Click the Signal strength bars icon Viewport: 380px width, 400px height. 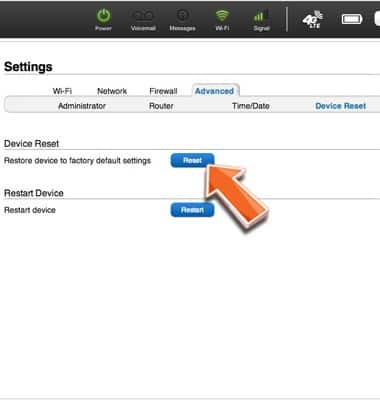click(261, 15)
